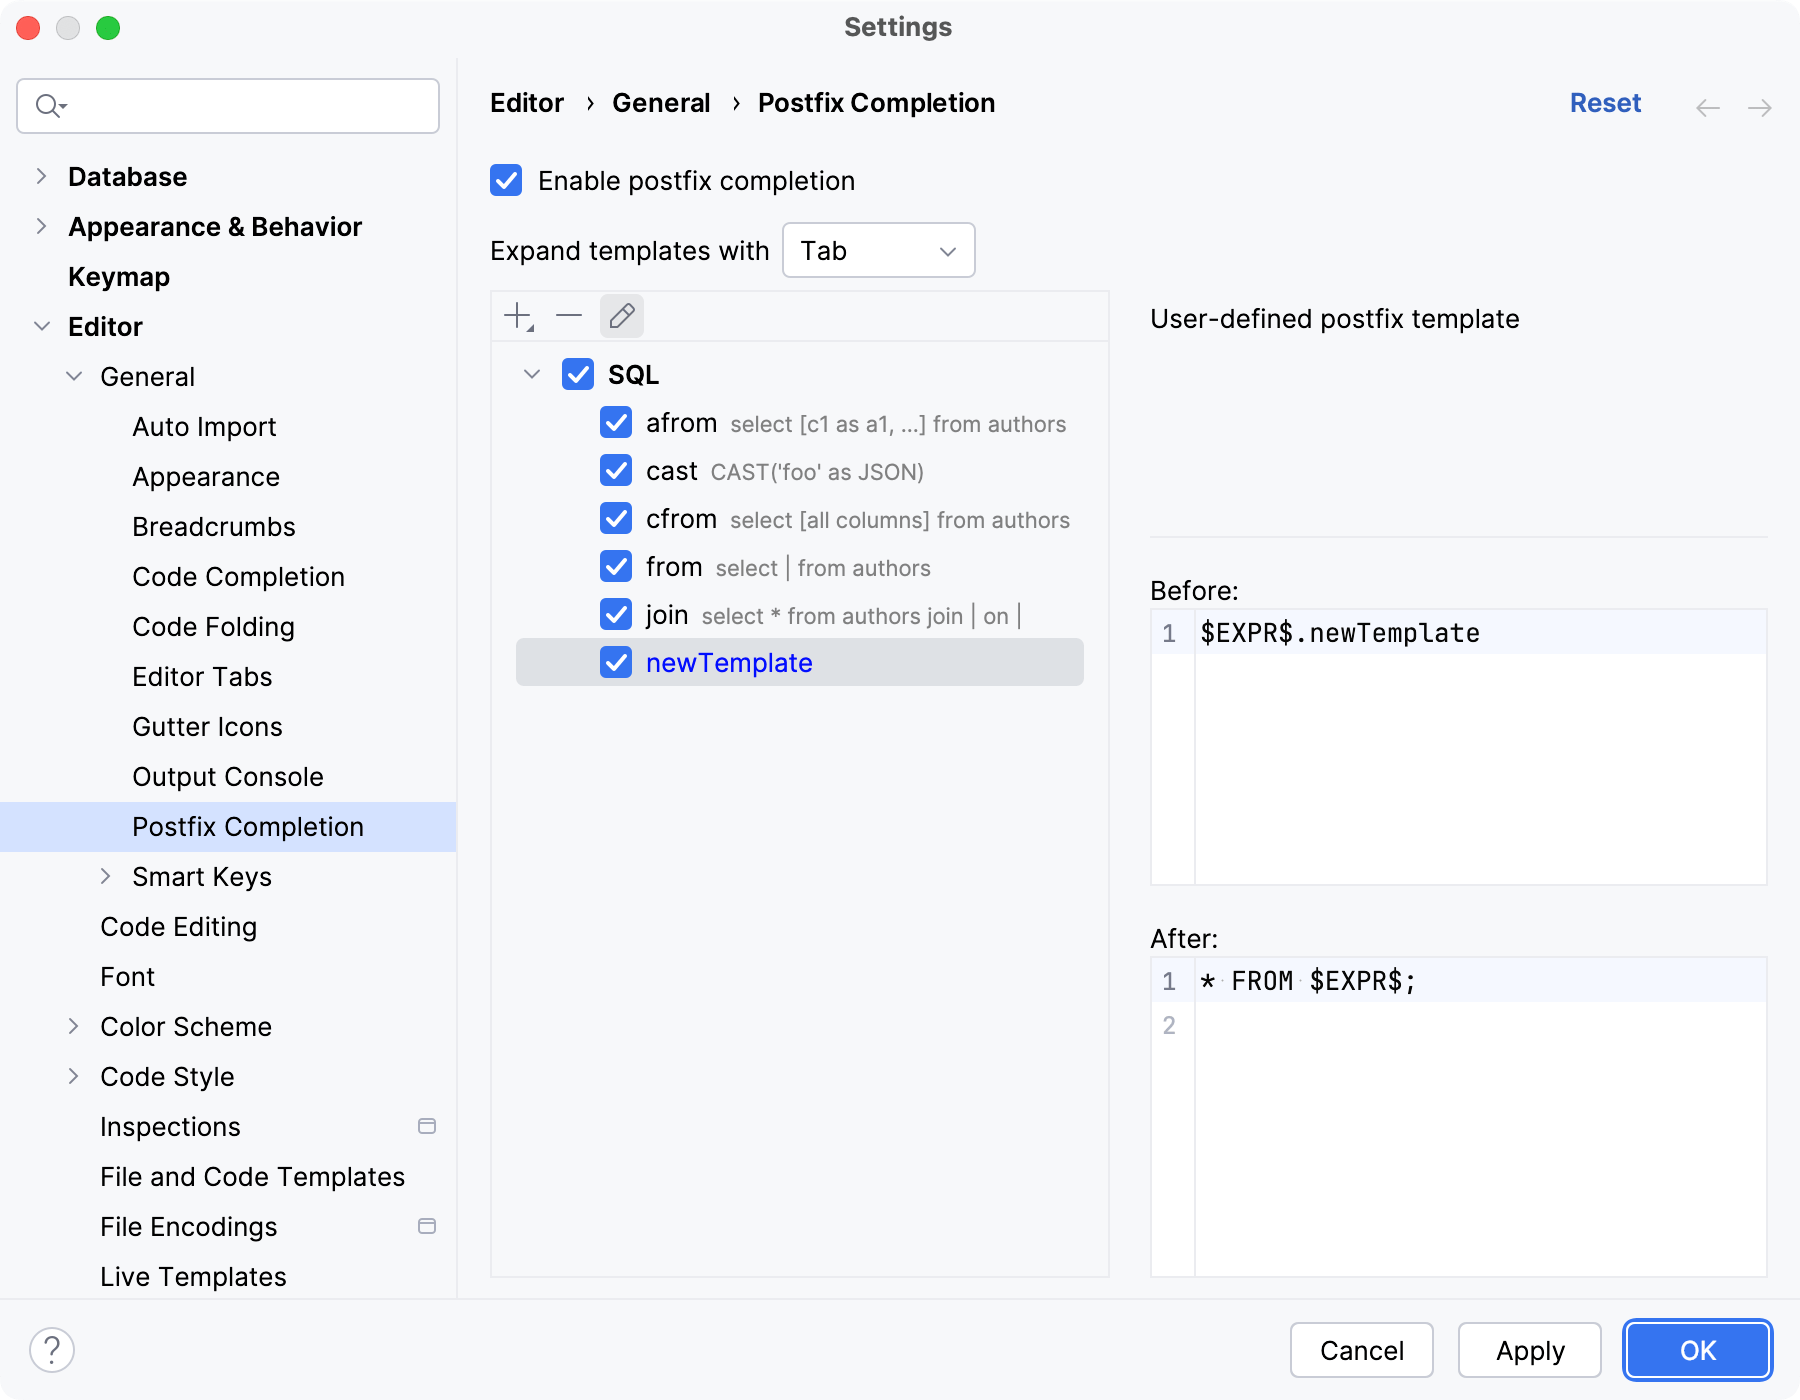Viewport: 1800px width, 1400px height.
Task: Click the Reset link
Action: click(1604, 103)
